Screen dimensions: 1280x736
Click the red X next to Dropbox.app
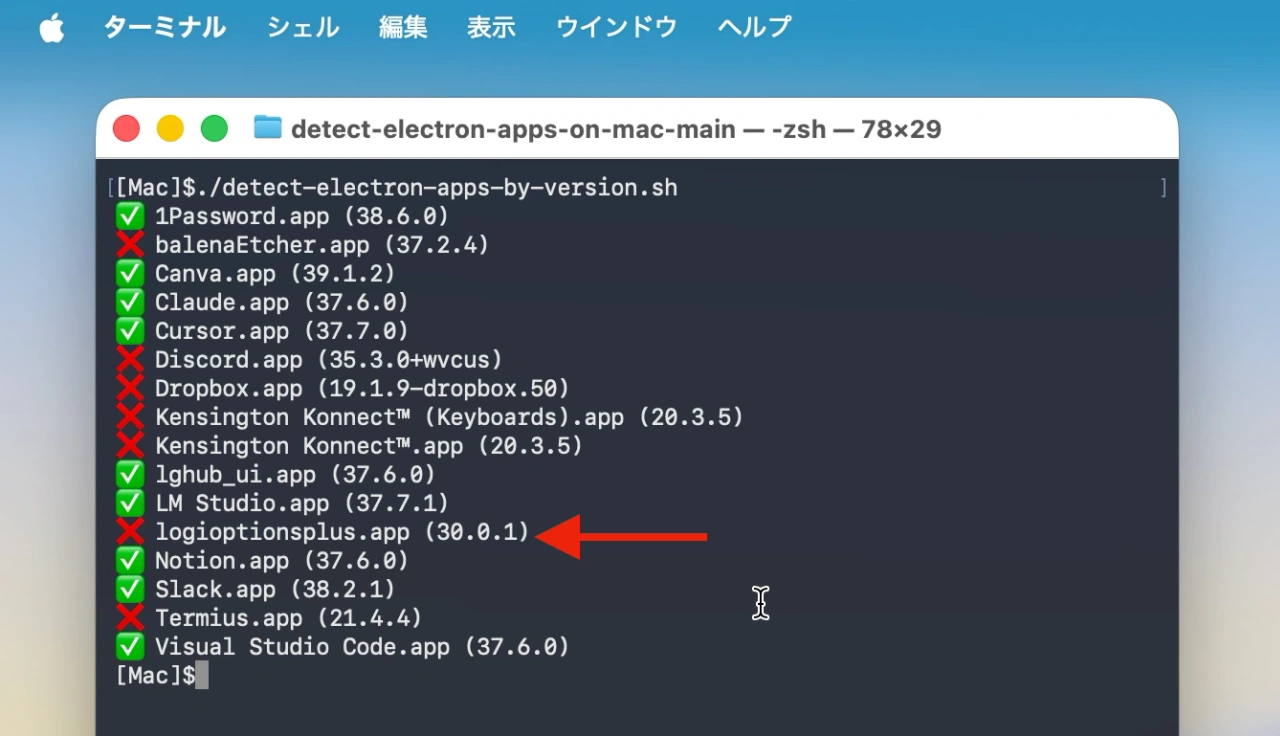(129, 388)
